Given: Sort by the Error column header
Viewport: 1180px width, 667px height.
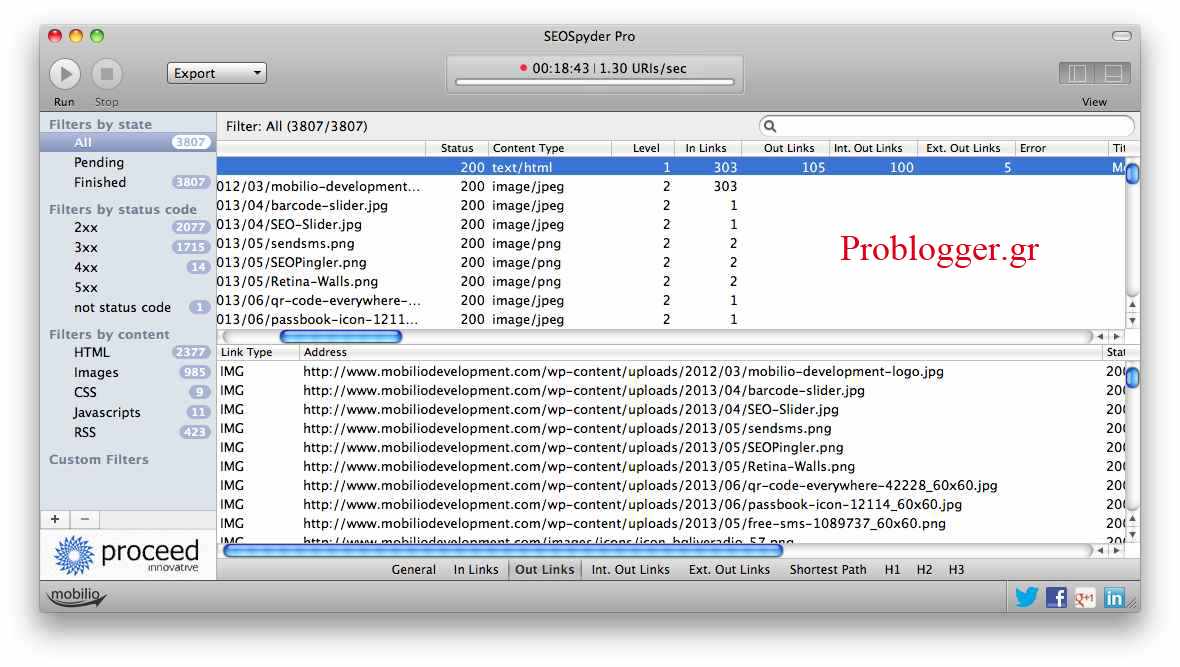Looking at the screenshot, I should click(x=1060, y=148).
